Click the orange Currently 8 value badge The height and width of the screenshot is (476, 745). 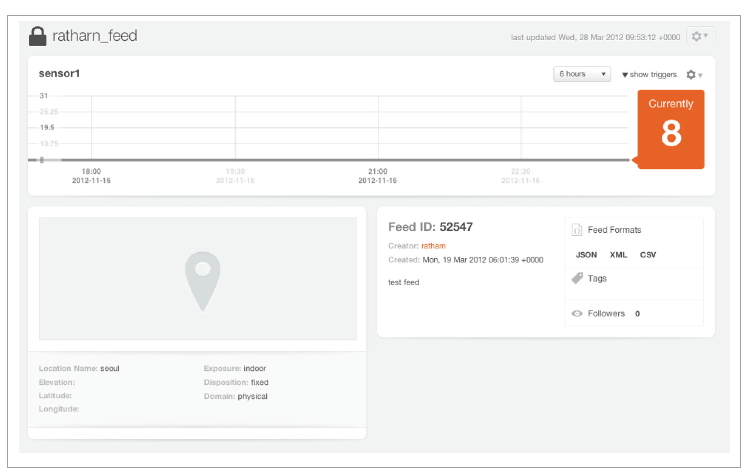[671, 128]
